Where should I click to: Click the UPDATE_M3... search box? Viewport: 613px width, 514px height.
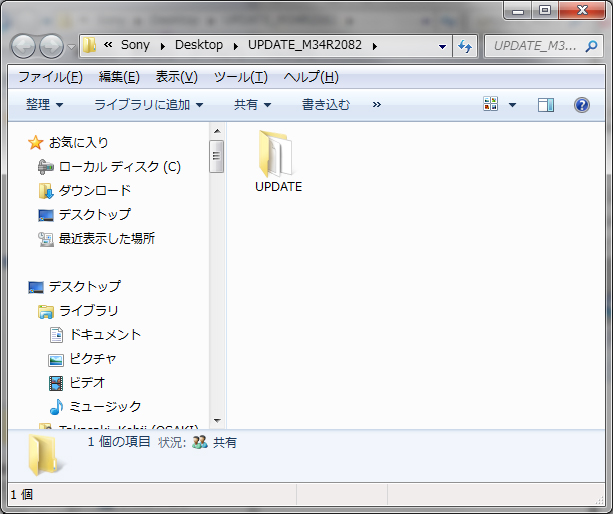coord(535,46)
